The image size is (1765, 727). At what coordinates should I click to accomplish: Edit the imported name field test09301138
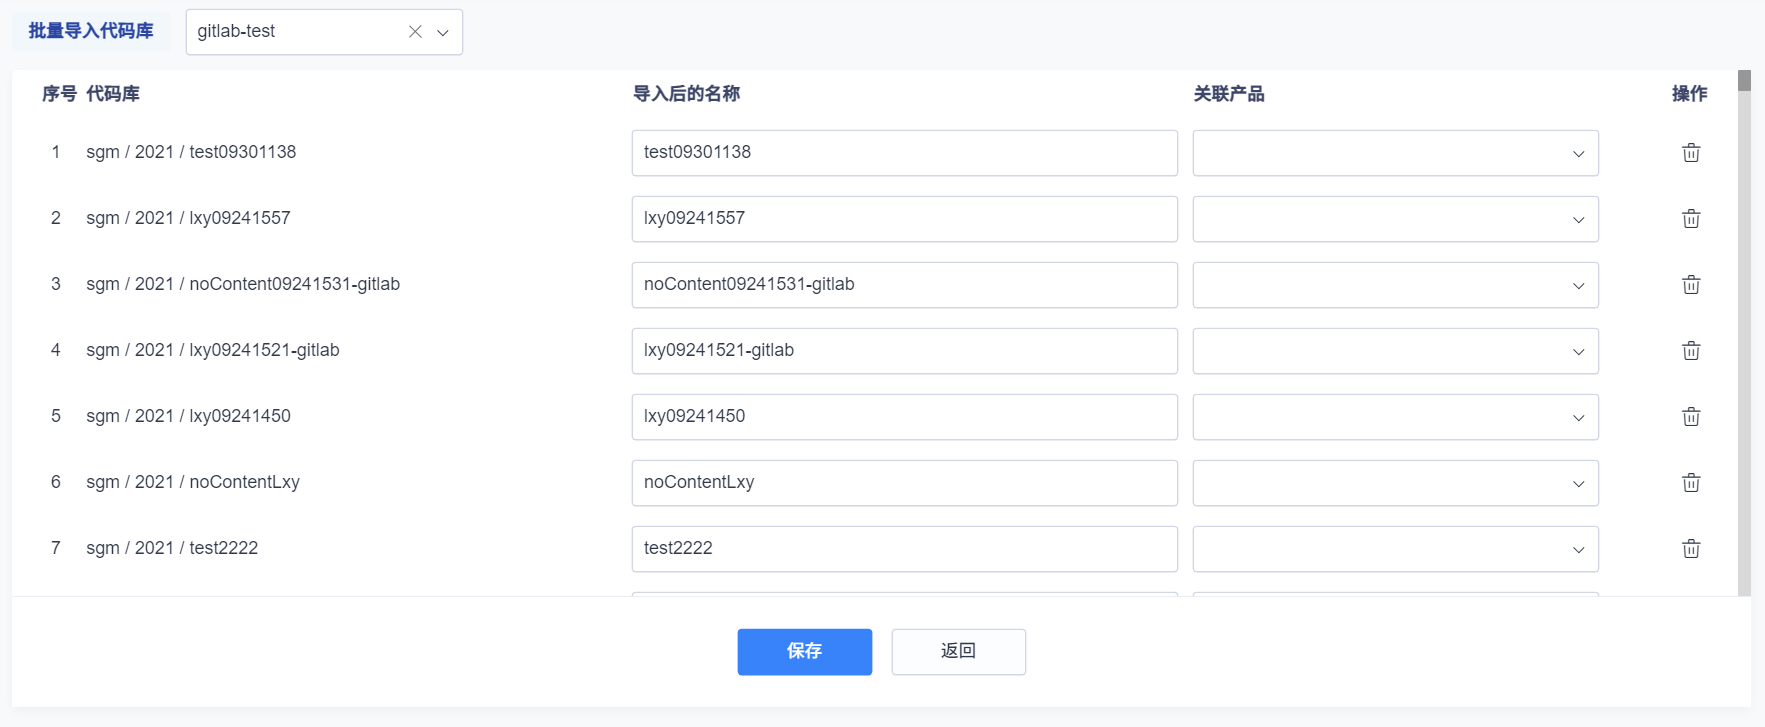pos(904,153)
